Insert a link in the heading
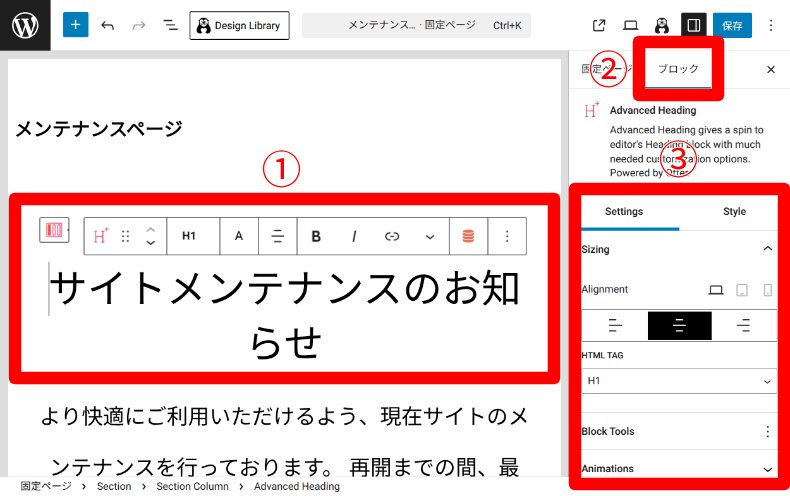Viewport: 790px width, 496px height. (x=392, y=236)
